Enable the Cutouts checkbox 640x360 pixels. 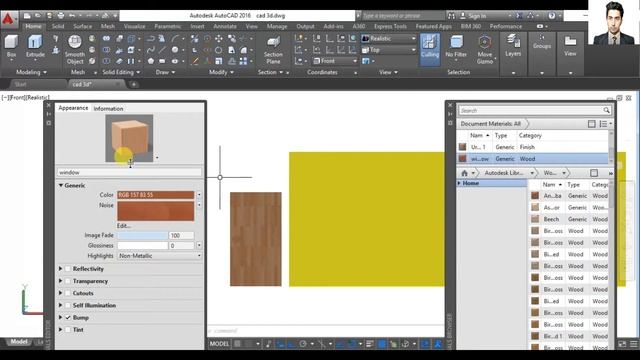point(68,293)
